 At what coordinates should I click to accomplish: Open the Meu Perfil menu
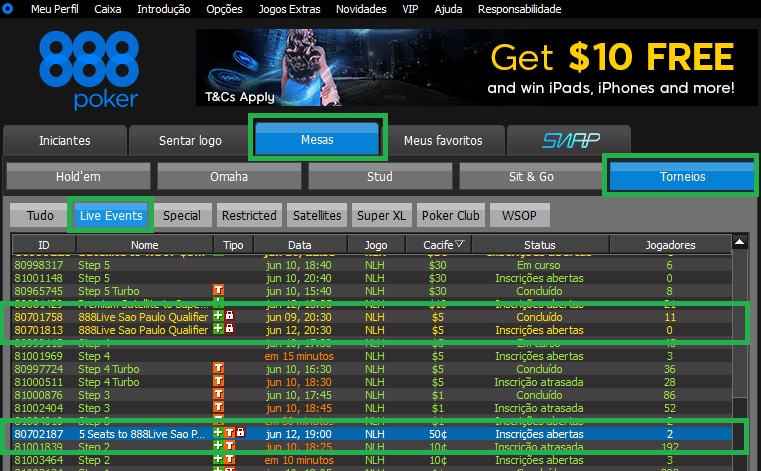54,9
